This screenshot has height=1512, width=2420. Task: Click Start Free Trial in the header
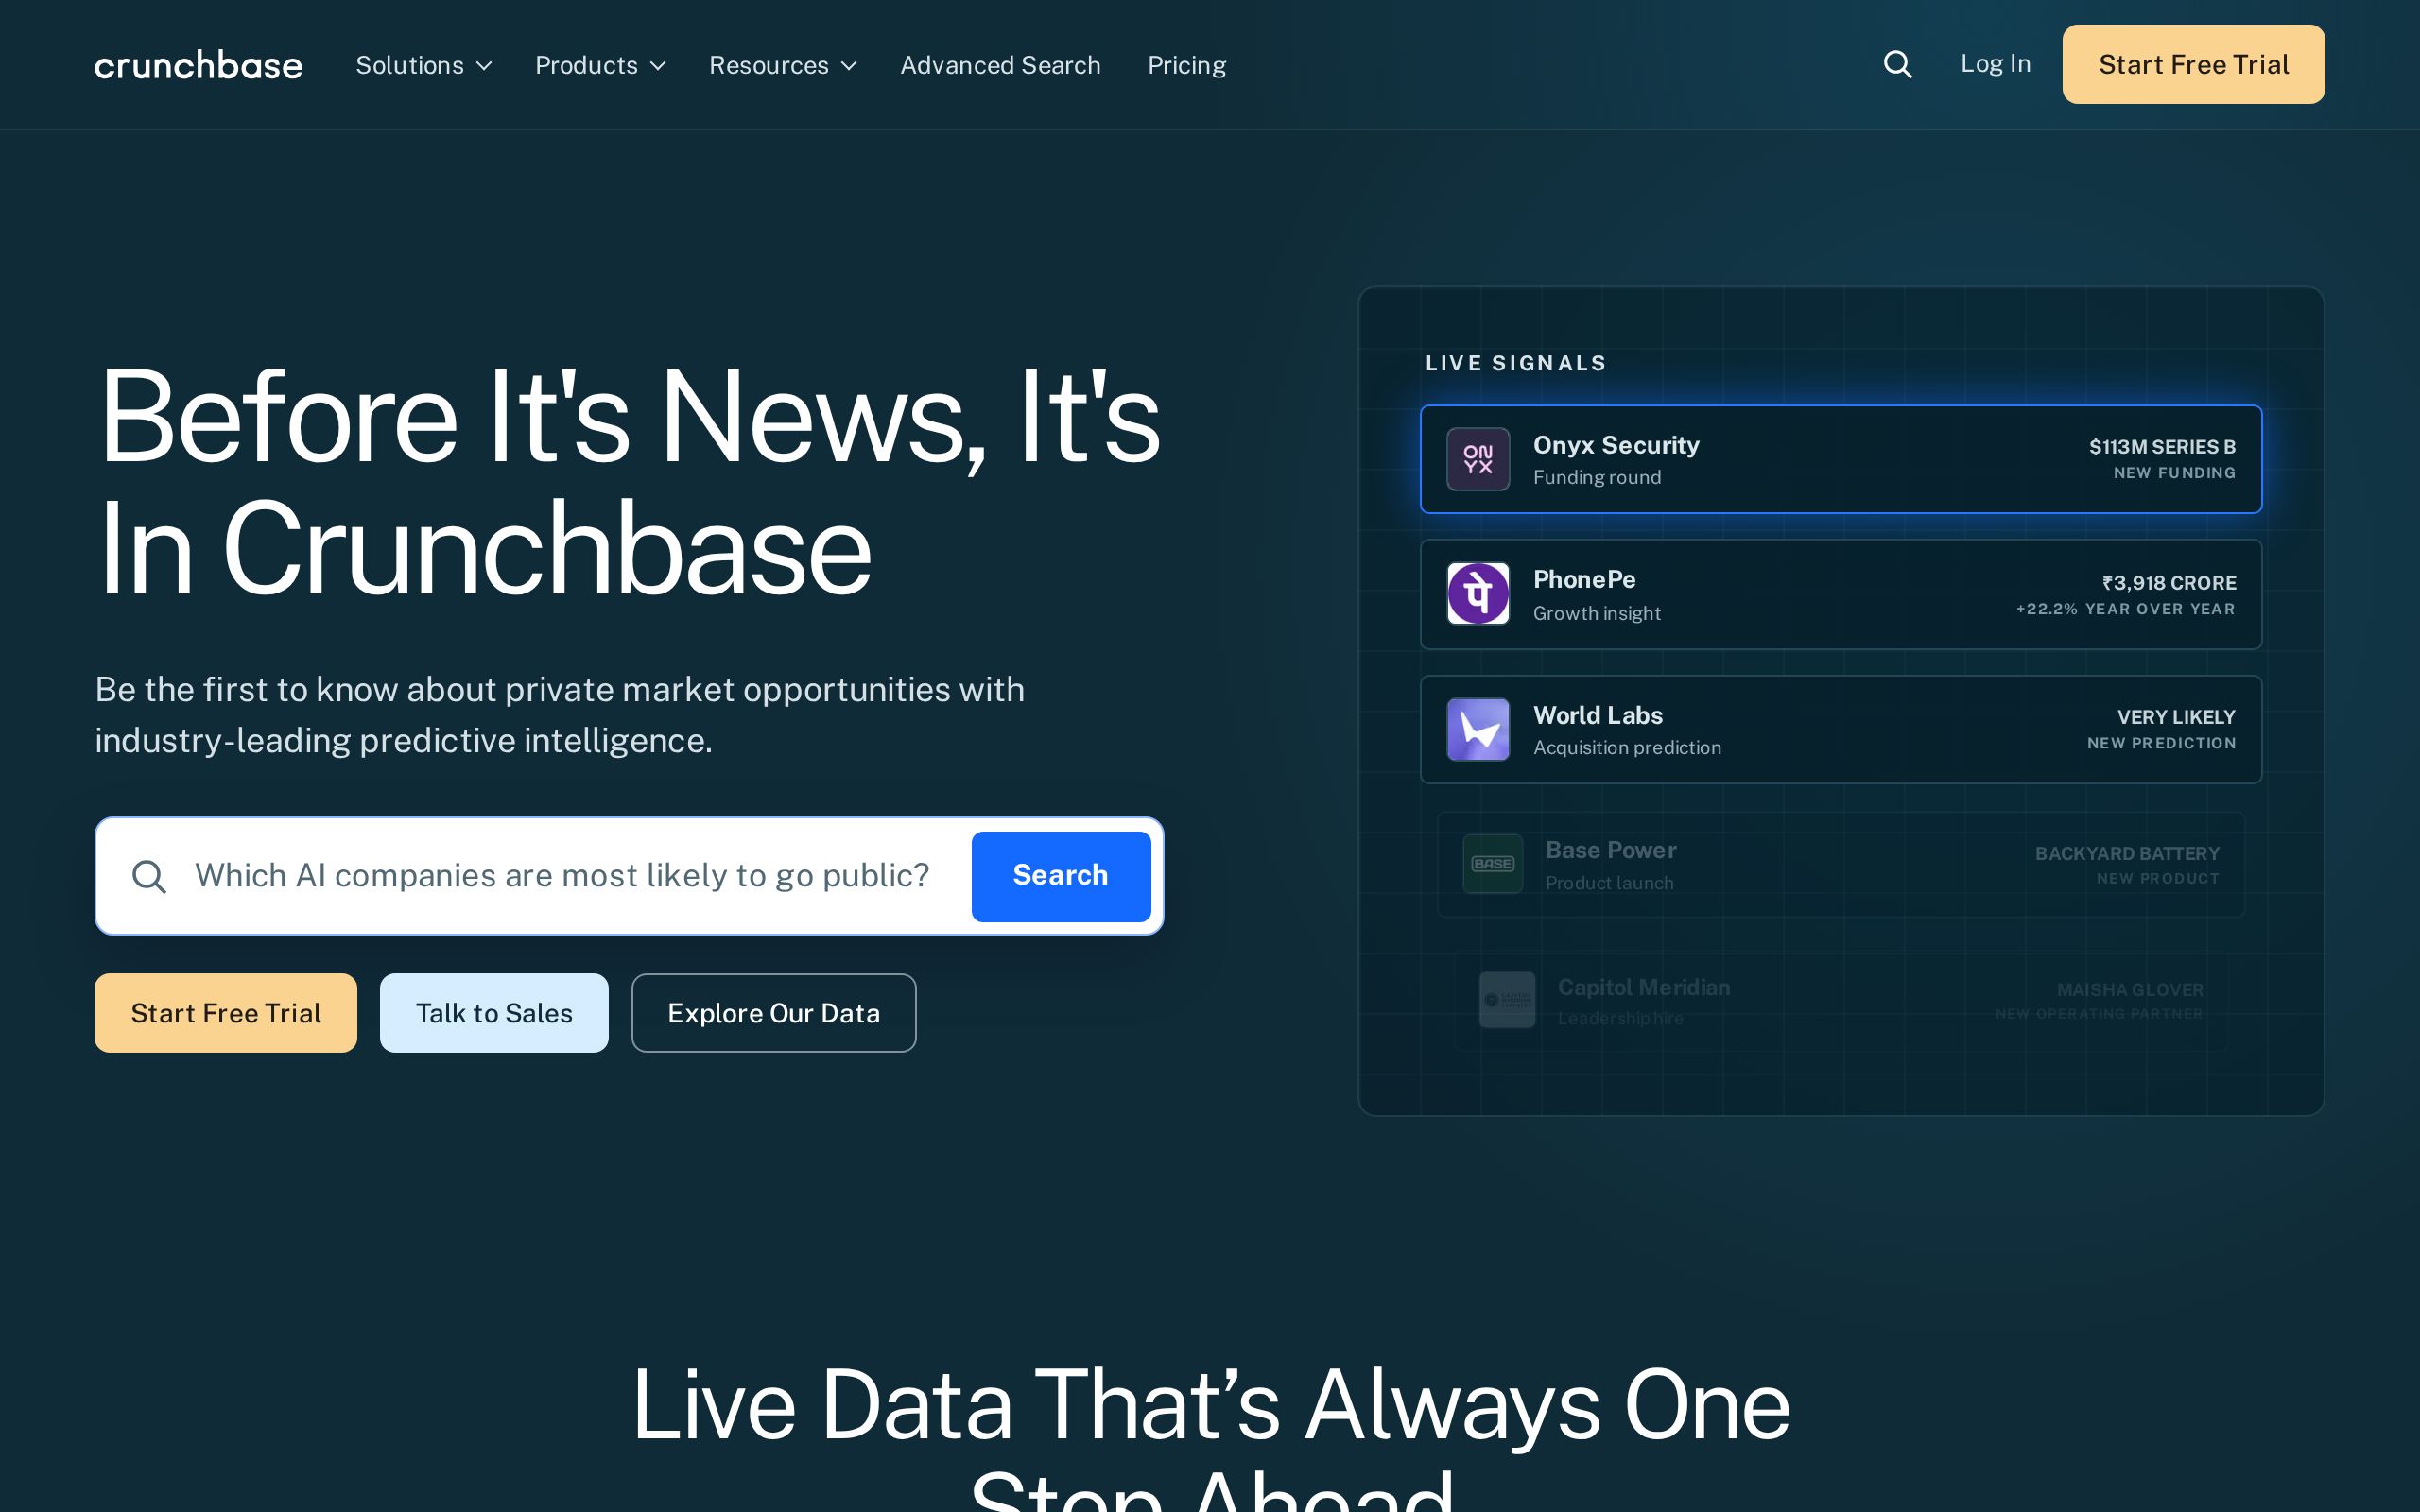[x=2193, y=64]
